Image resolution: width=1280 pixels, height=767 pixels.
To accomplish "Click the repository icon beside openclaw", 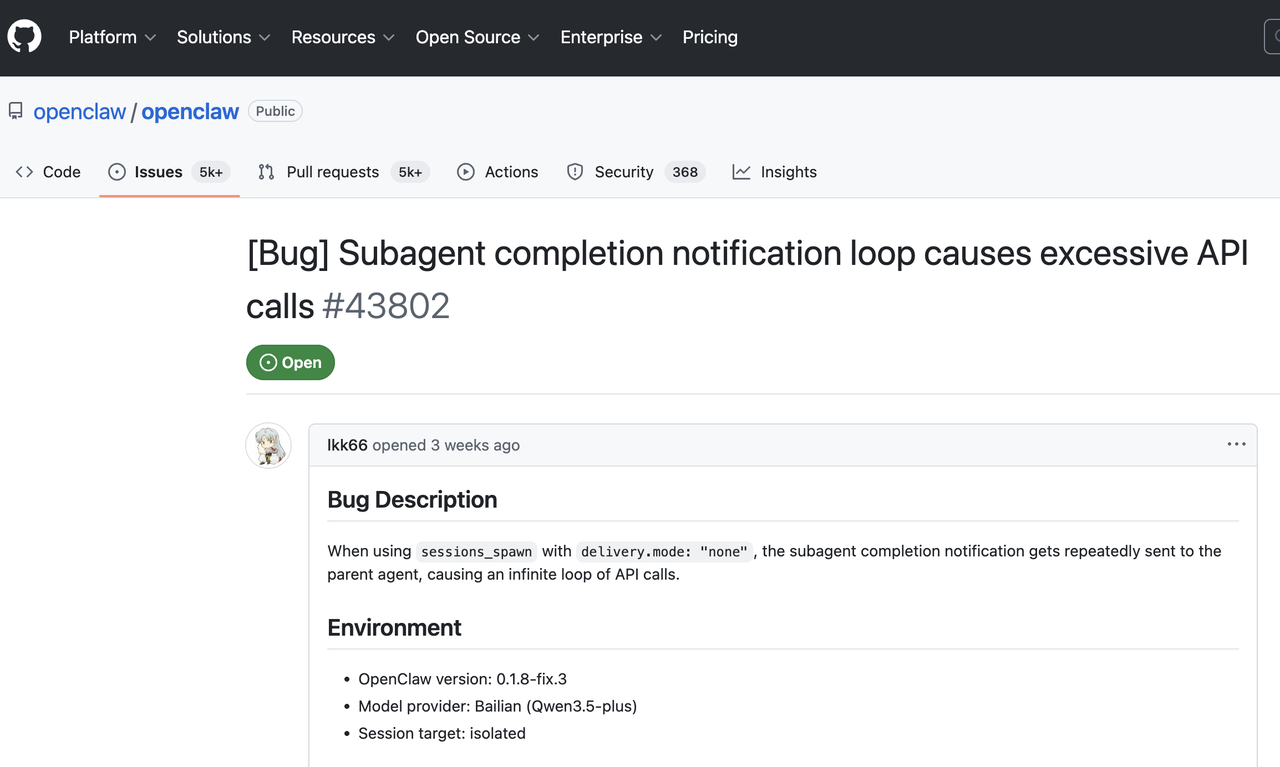I will [x=16, y=111].
